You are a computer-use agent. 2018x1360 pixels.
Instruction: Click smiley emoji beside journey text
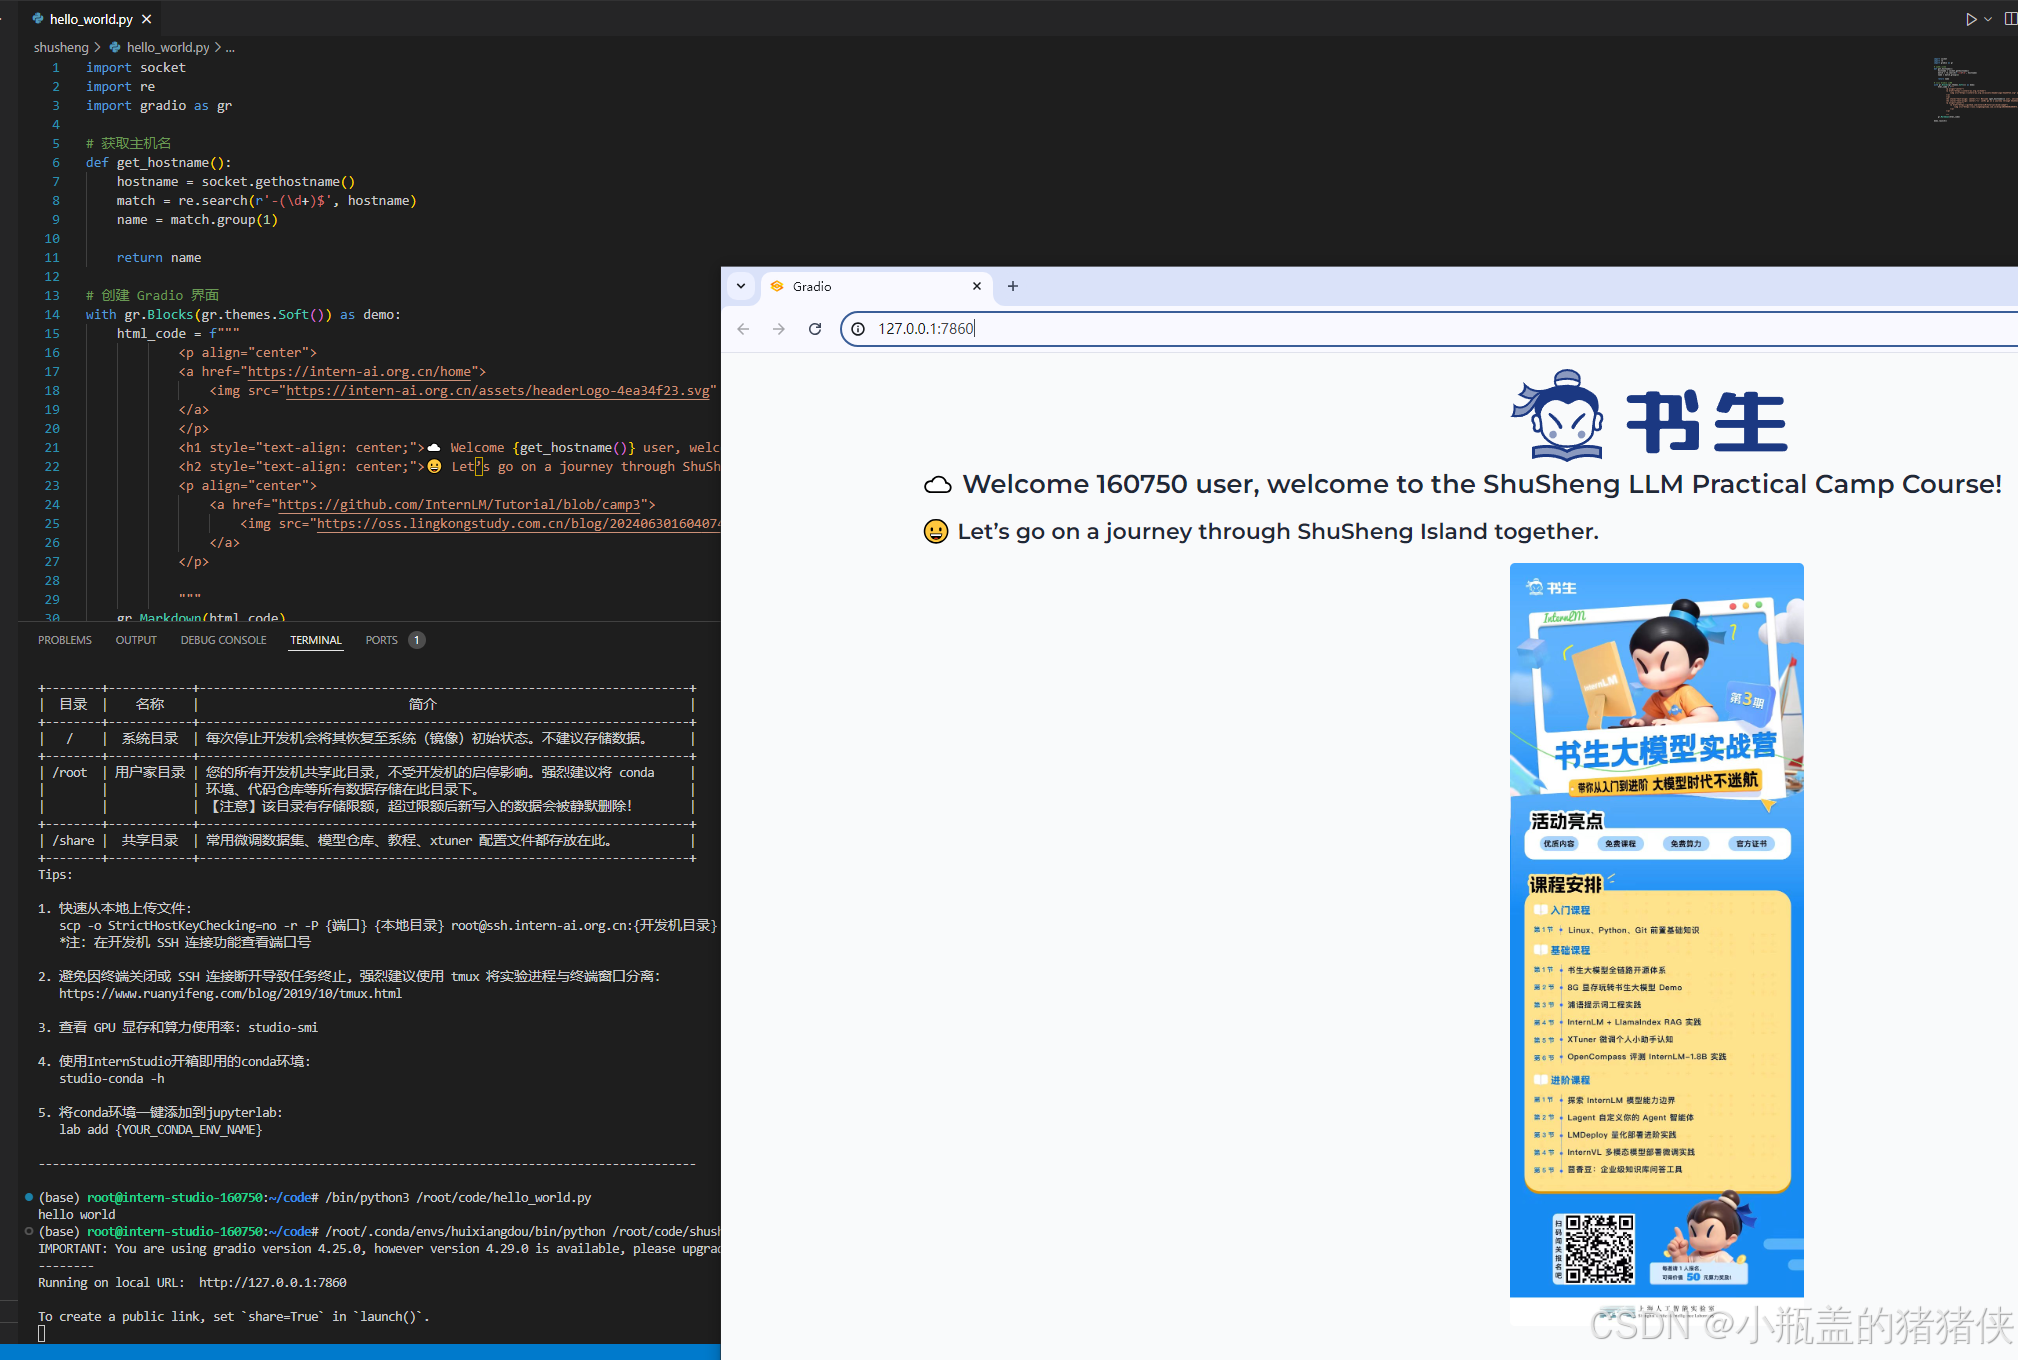tap(935, 532)
